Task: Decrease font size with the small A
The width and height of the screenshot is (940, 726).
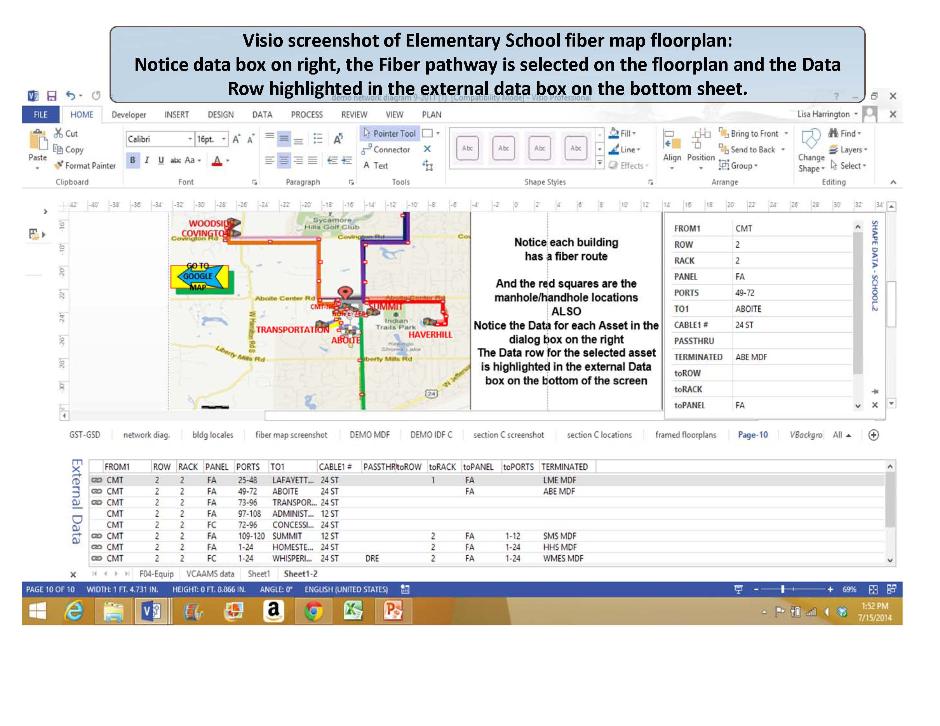Action: (x=251, y=139)
